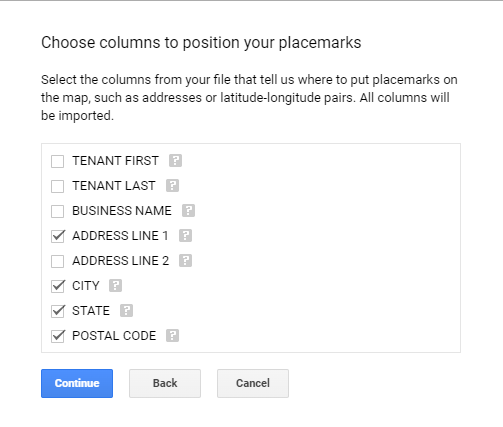The width and height of the screenshot is (503, 427).
Task: Uncheck the ADDRESS LINE 1 checkbox
Action: (x=57, y=236)
